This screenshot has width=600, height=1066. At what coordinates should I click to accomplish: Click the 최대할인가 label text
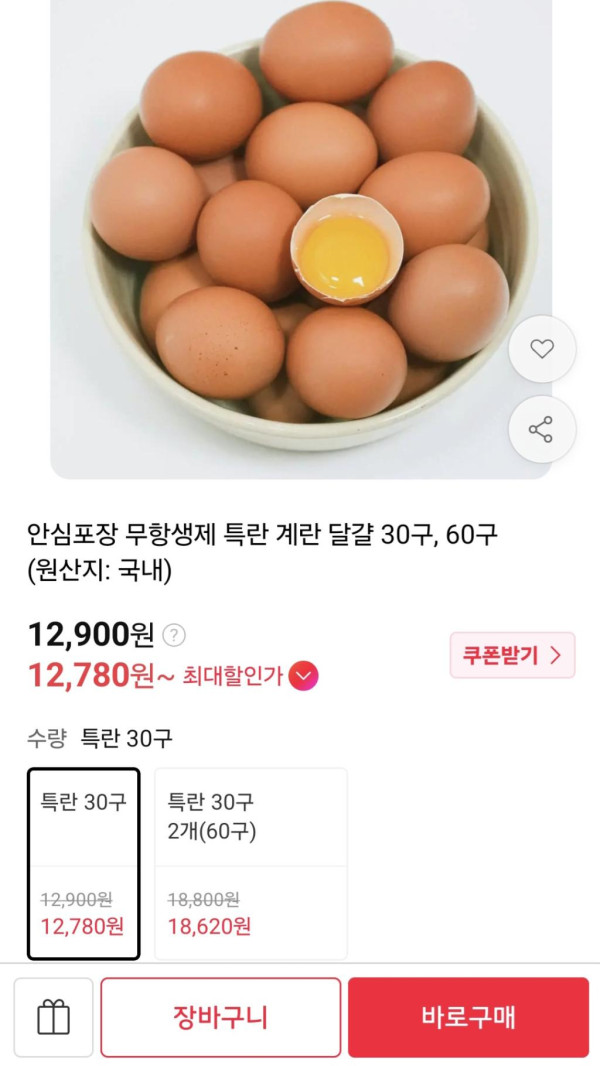click(232, 677)
